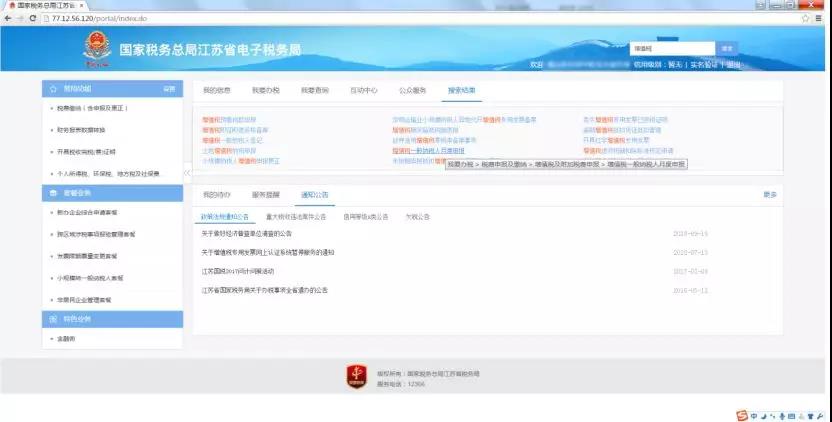Image resolution: width=832 pixels, height=422 pixels.
Task: Click the 实名验证 link in header
Action: (x=704, y=65)
